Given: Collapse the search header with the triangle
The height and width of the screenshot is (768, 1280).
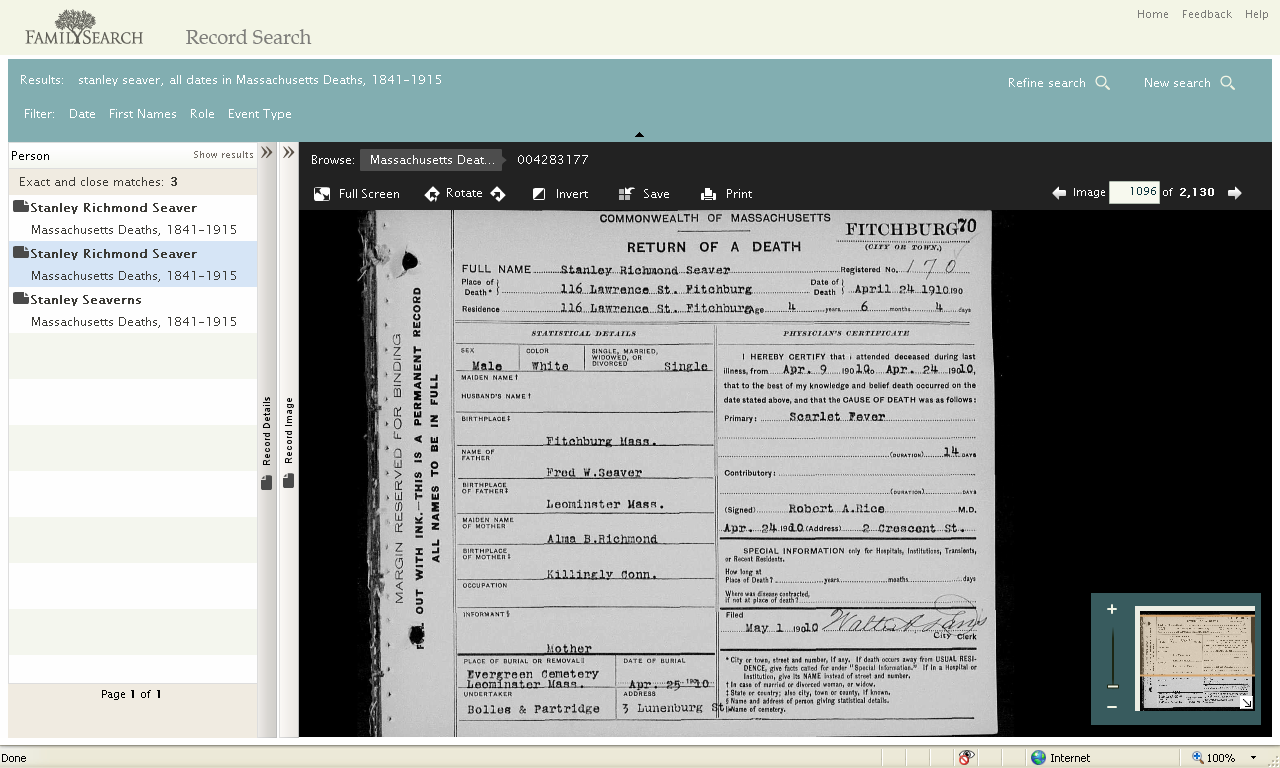Looking at the screenshot, I should point(639,135).
